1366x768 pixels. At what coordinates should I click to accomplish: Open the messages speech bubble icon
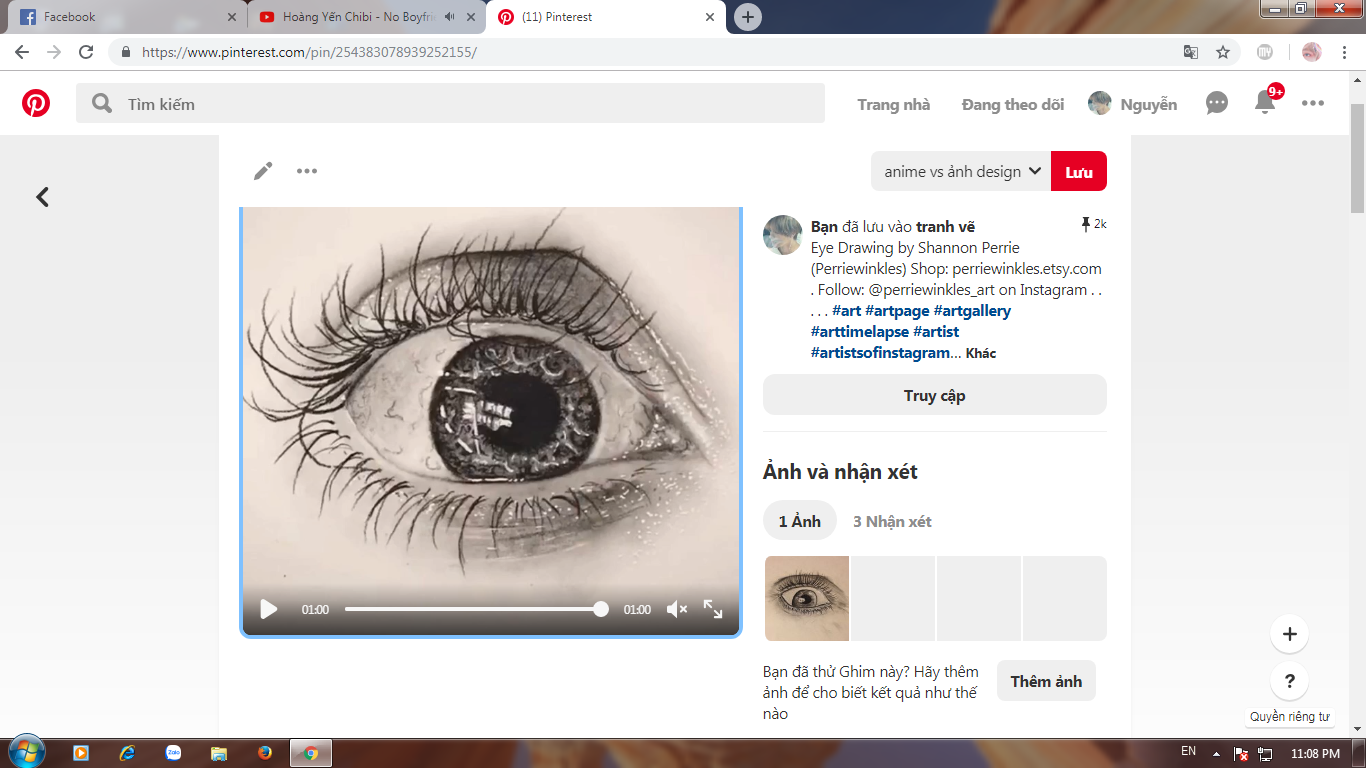[x=1216, y=103]
